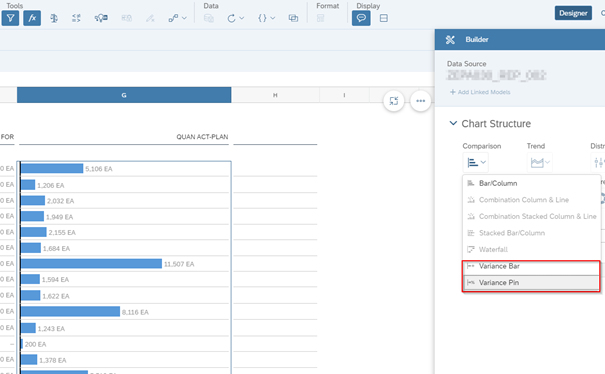This screenshot has height=374, width=605.
Task: Toggle the Designer panel button
Action: [573, 13]
